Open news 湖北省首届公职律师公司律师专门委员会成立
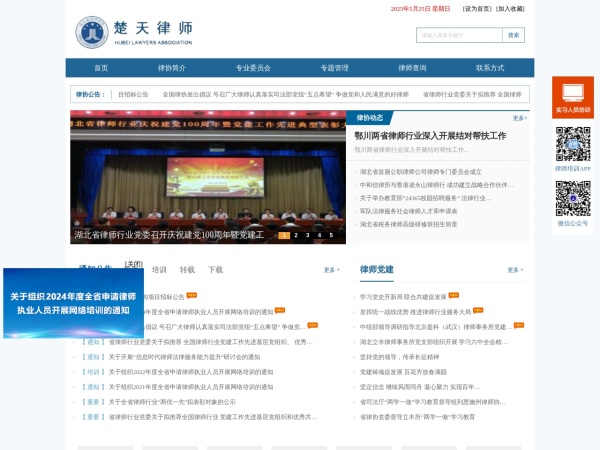Screen dimensions: 600x450 coord(421,172)
